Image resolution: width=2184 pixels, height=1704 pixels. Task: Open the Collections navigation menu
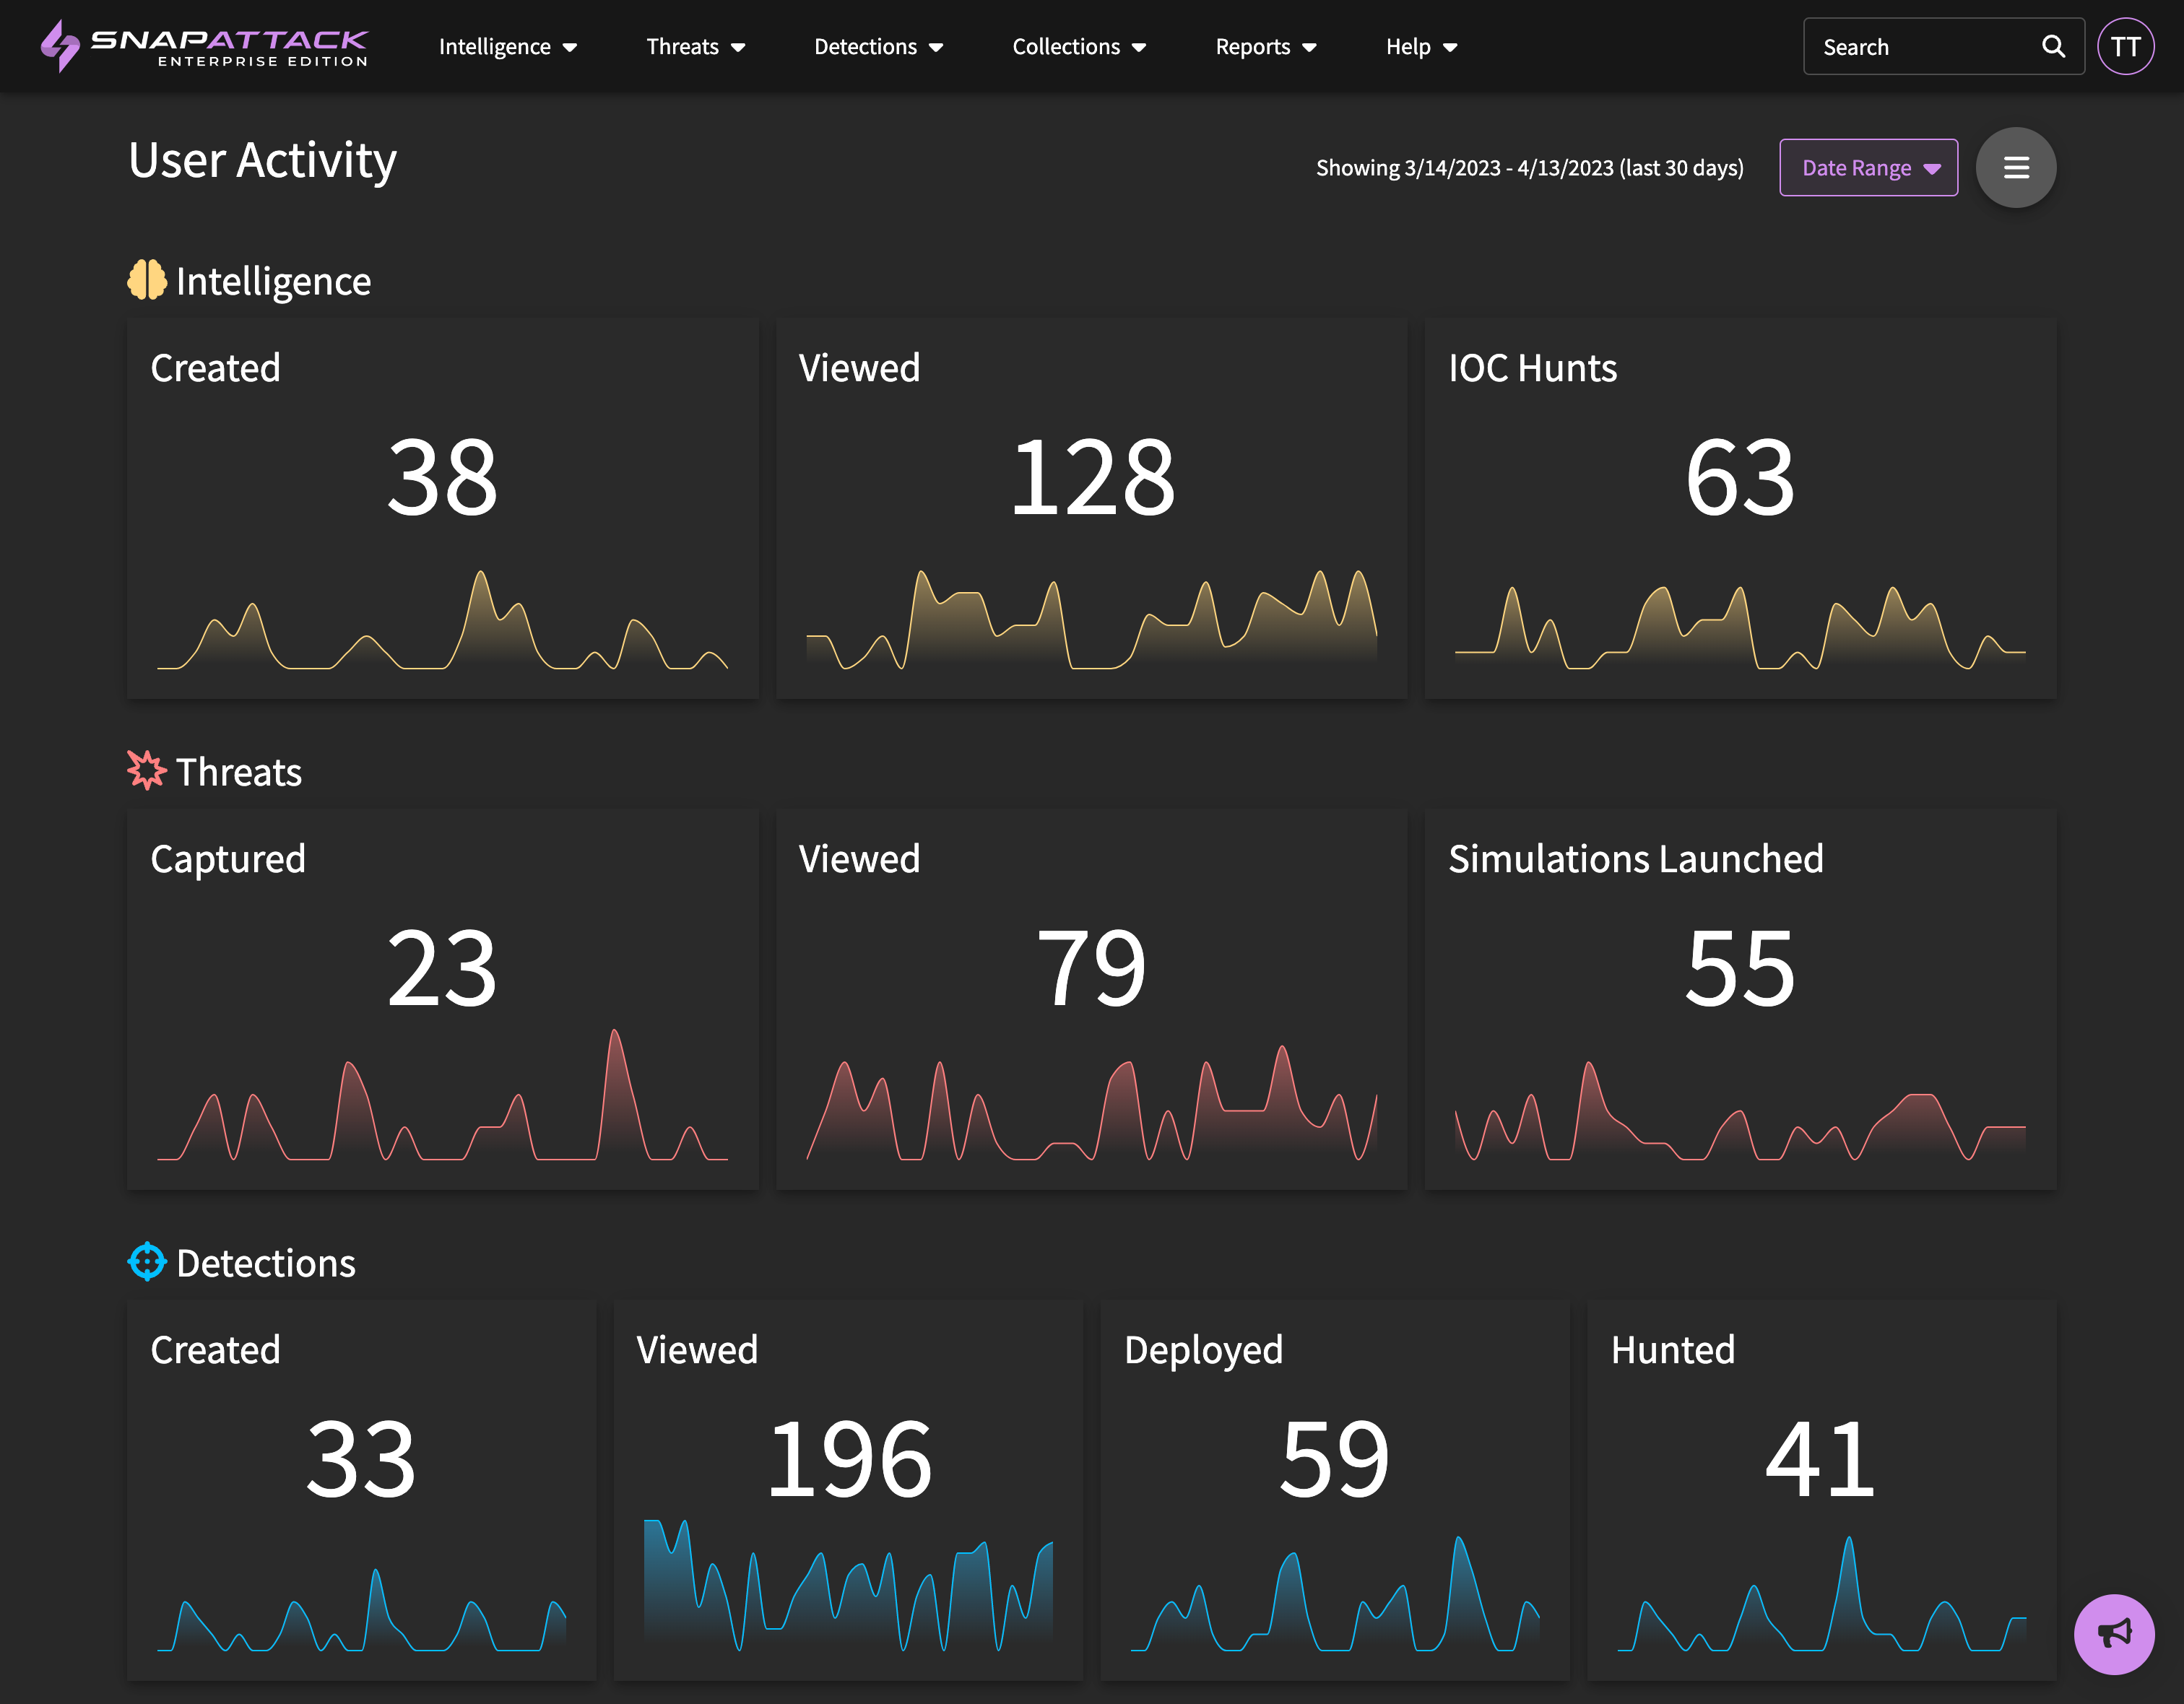(x=1078, y=47)
